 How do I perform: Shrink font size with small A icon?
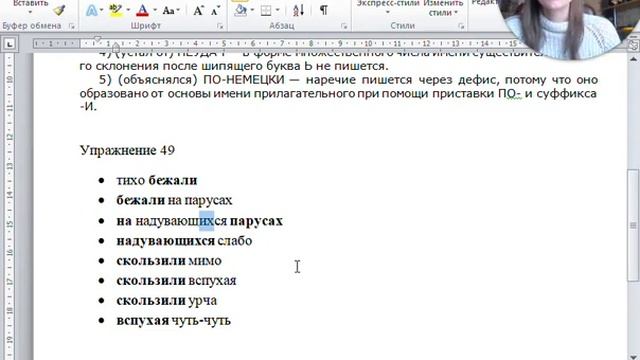pos(216,11)
